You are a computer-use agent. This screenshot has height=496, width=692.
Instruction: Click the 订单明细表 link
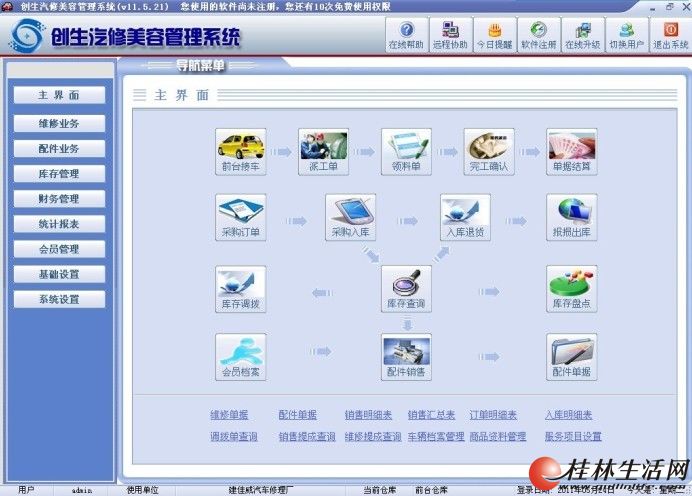493,415
